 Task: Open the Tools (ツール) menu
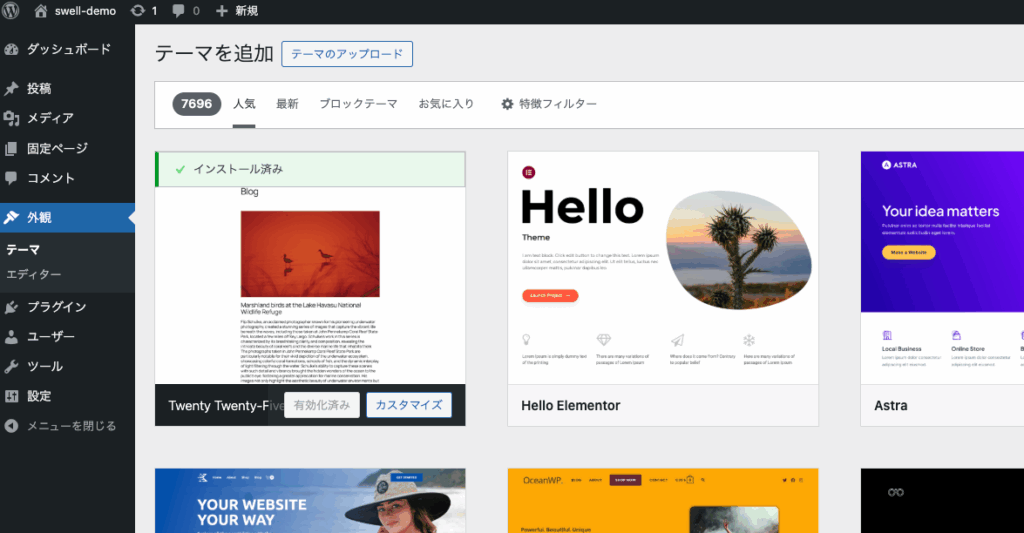pyautogui.click(x=44, y=366)
